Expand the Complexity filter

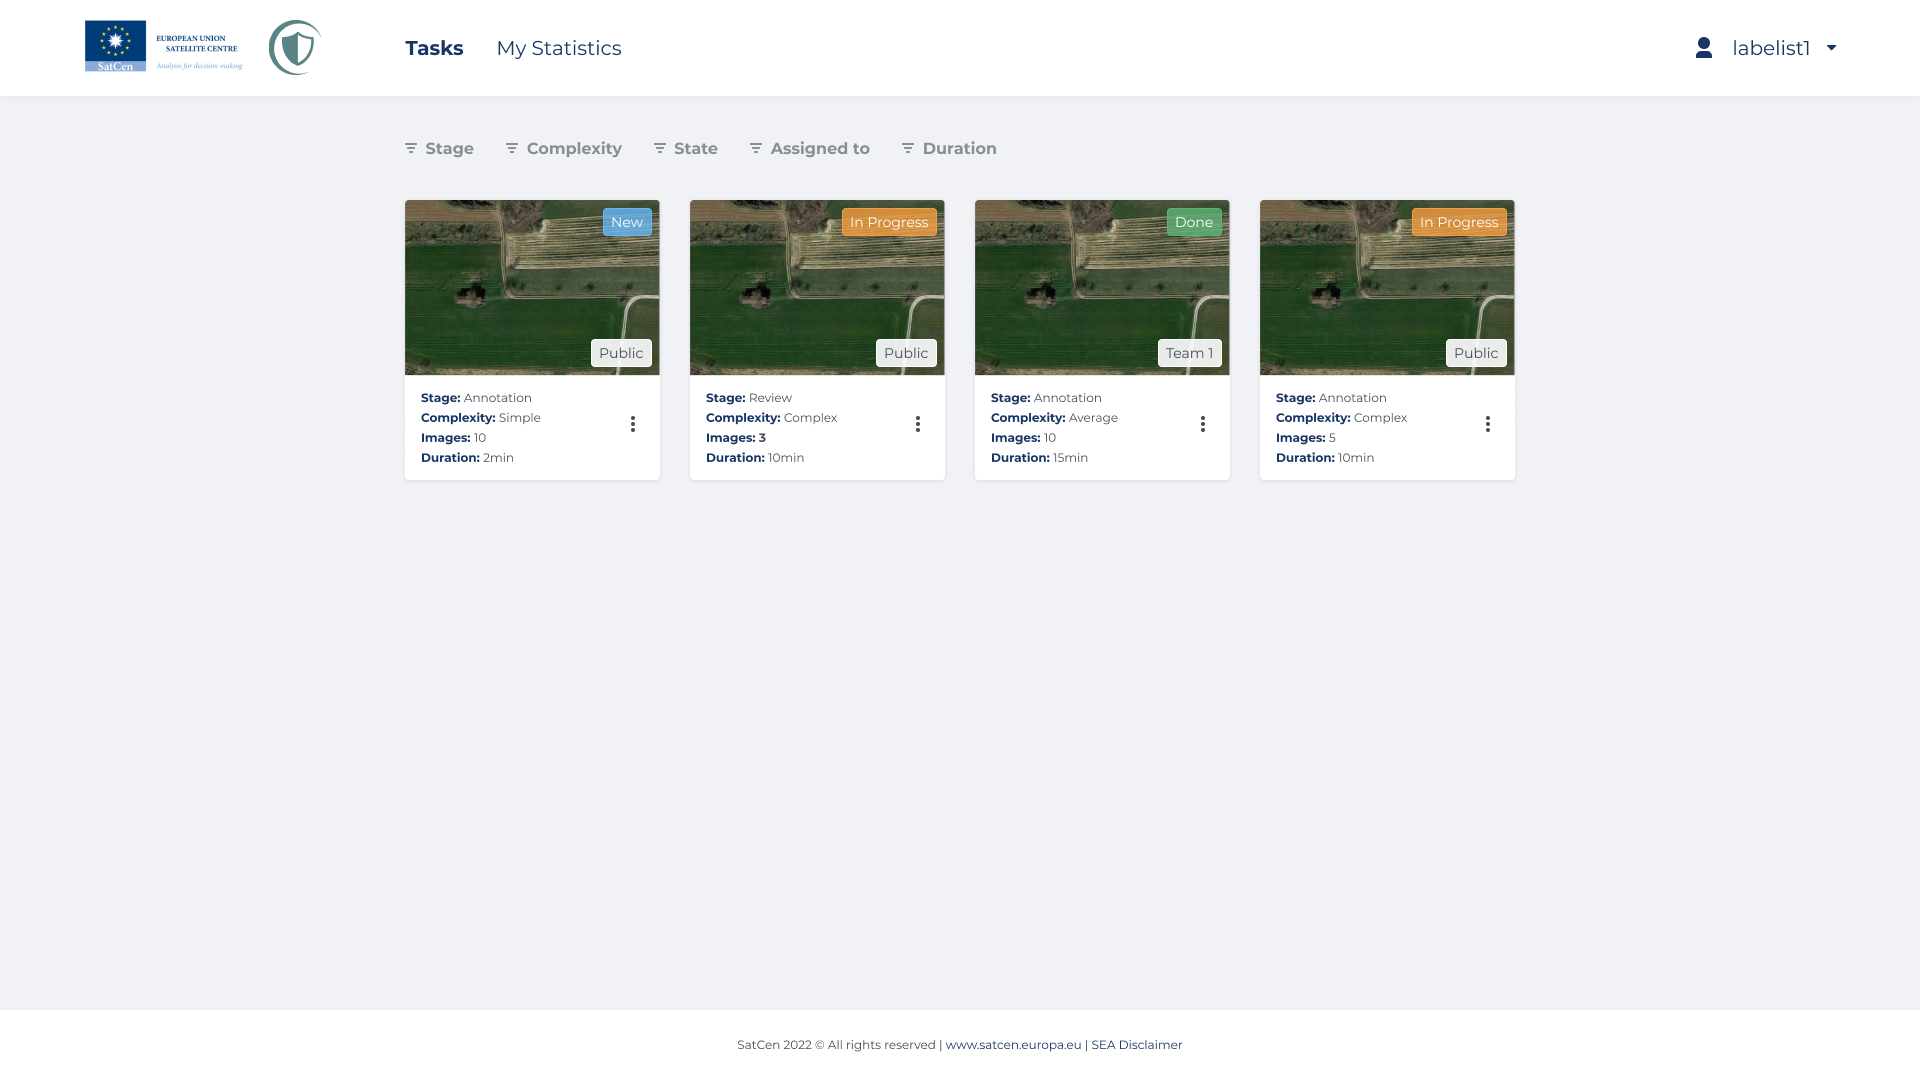tap(564, 148)
